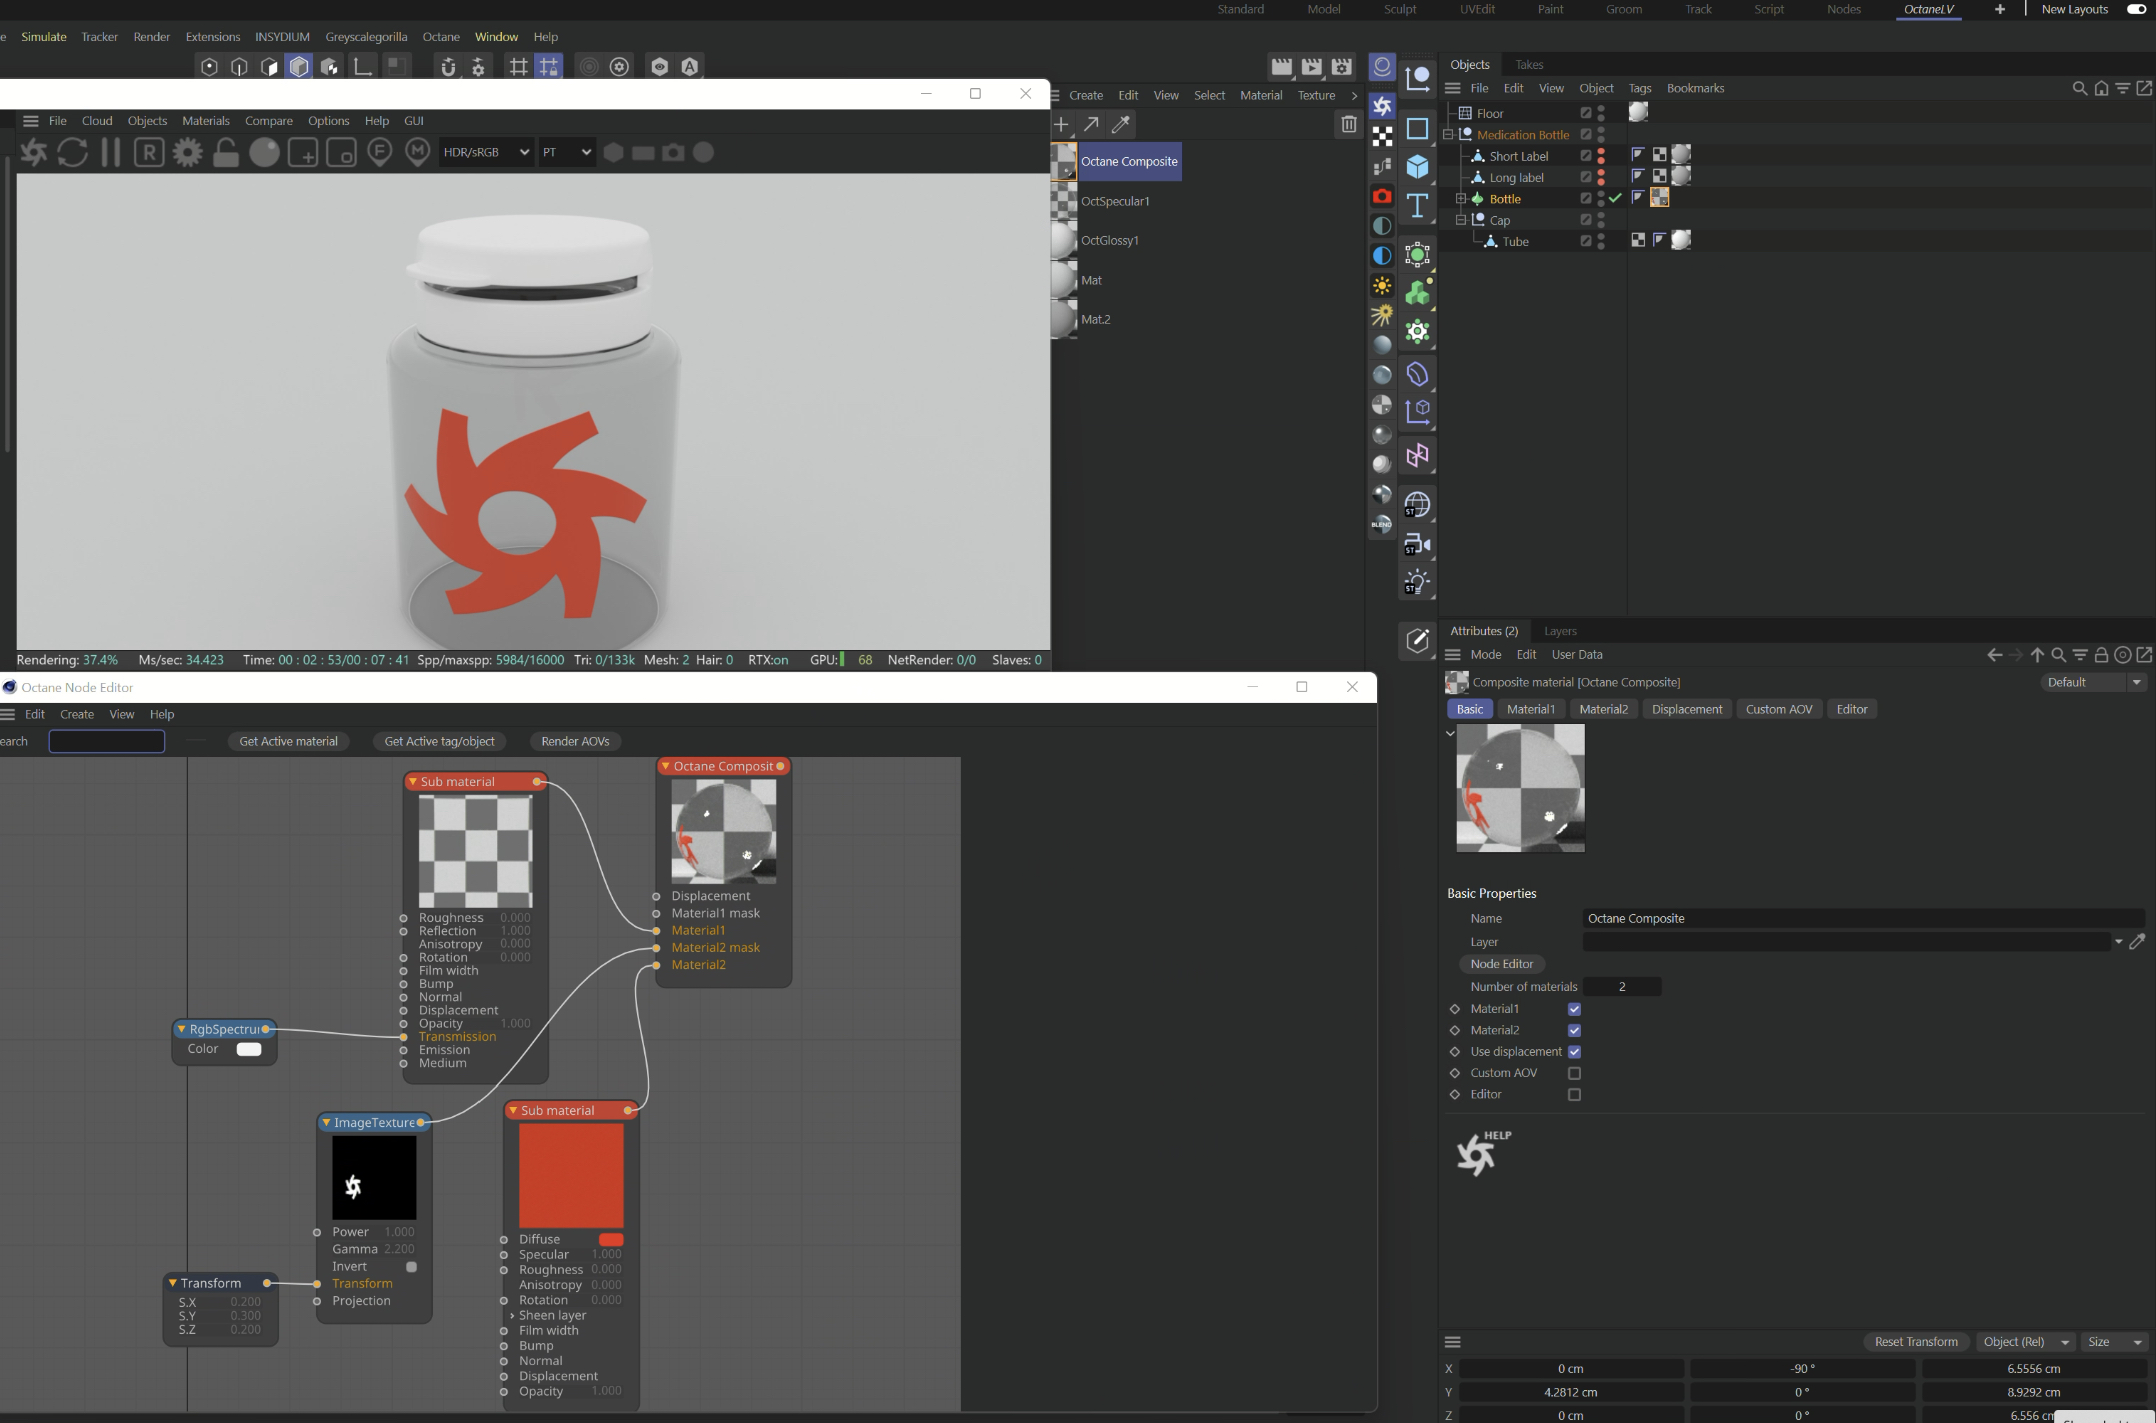Click the red Diffuse color swatch
Viewport: 2156px width, 1423px height.
[x=611, y=1240]
